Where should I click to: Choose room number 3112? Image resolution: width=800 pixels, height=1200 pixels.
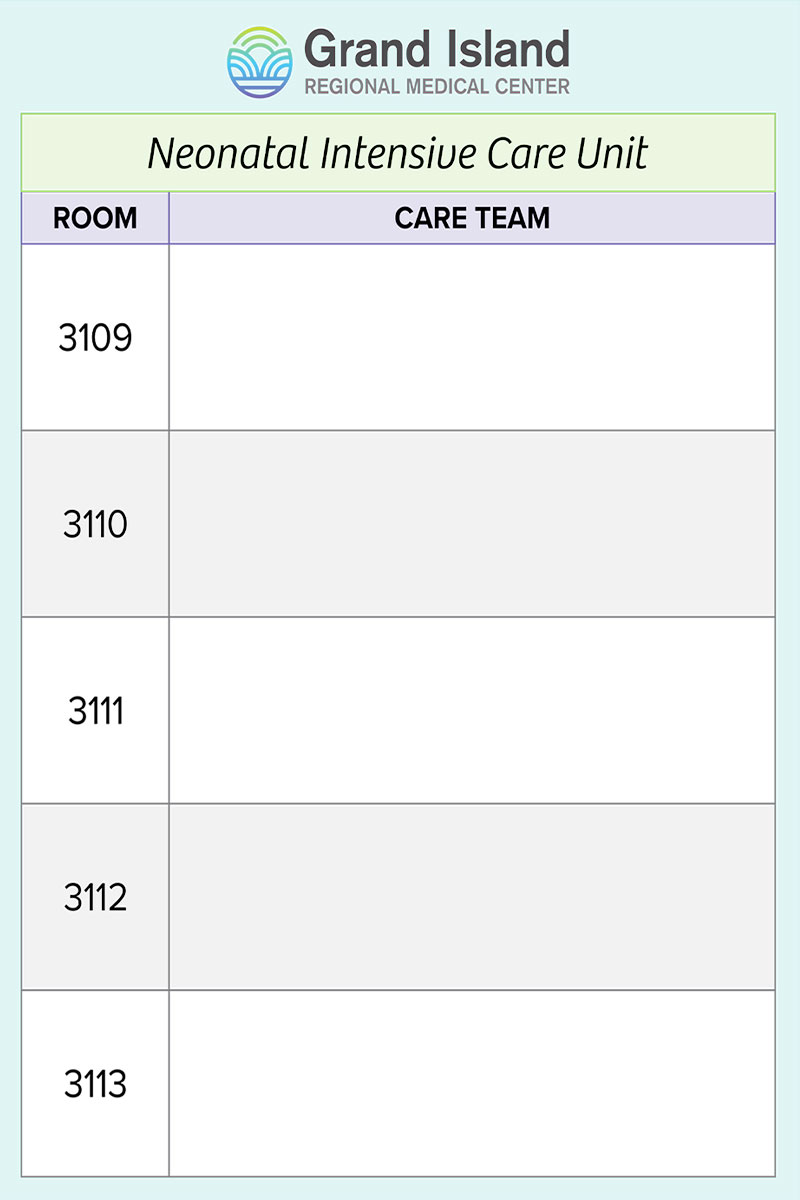pos(95,898)
